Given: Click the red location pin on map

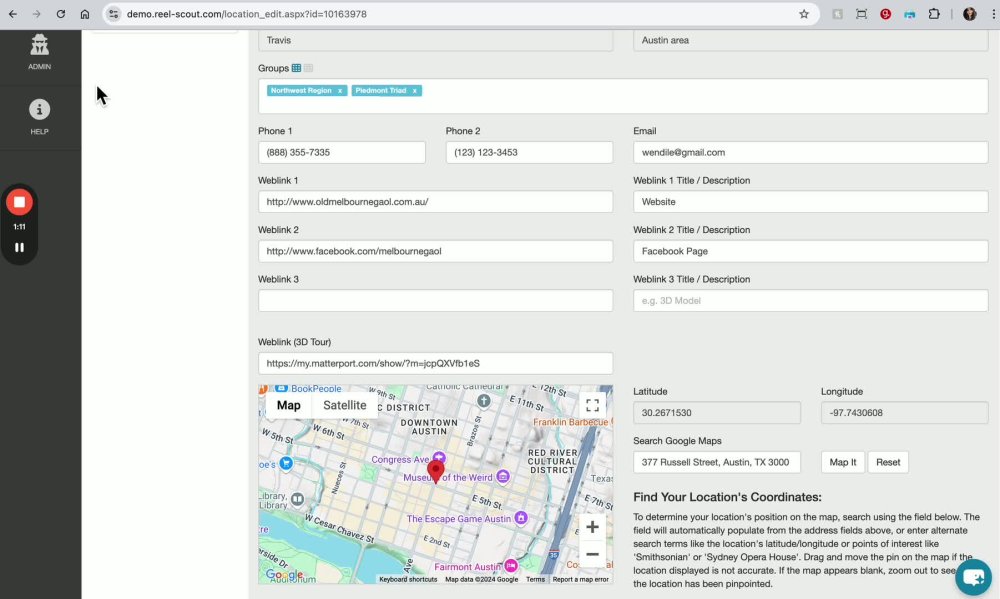Looking at the screenshot, I should (x=435, y=470).
